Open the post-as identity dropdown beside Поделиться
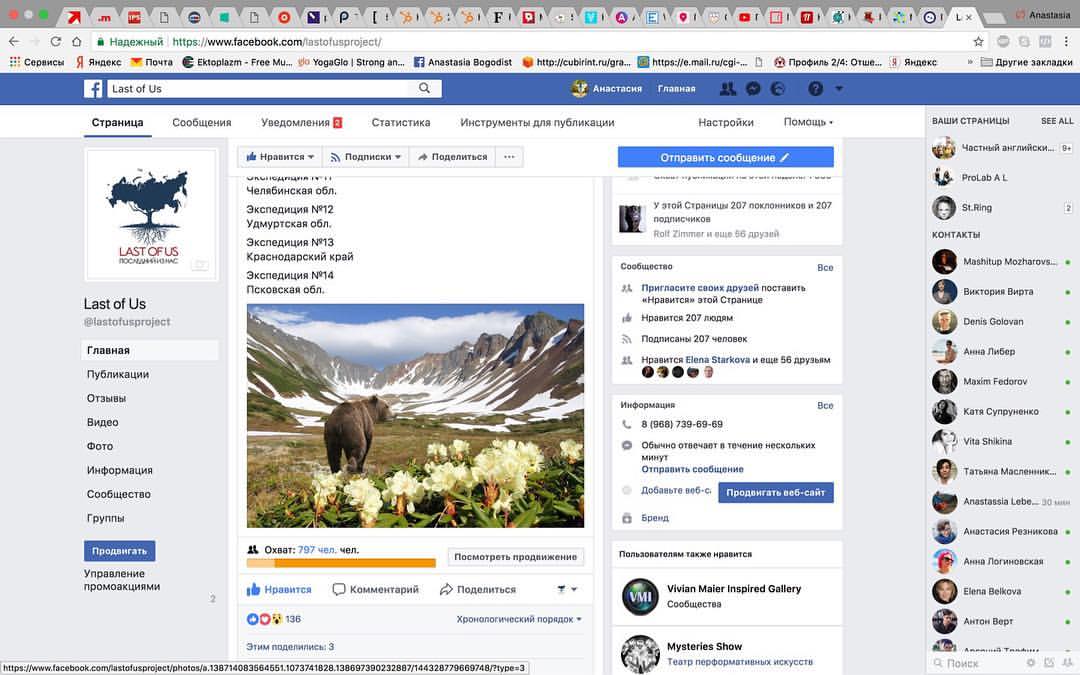This screenshot has width=1080, height=675. 567,590
